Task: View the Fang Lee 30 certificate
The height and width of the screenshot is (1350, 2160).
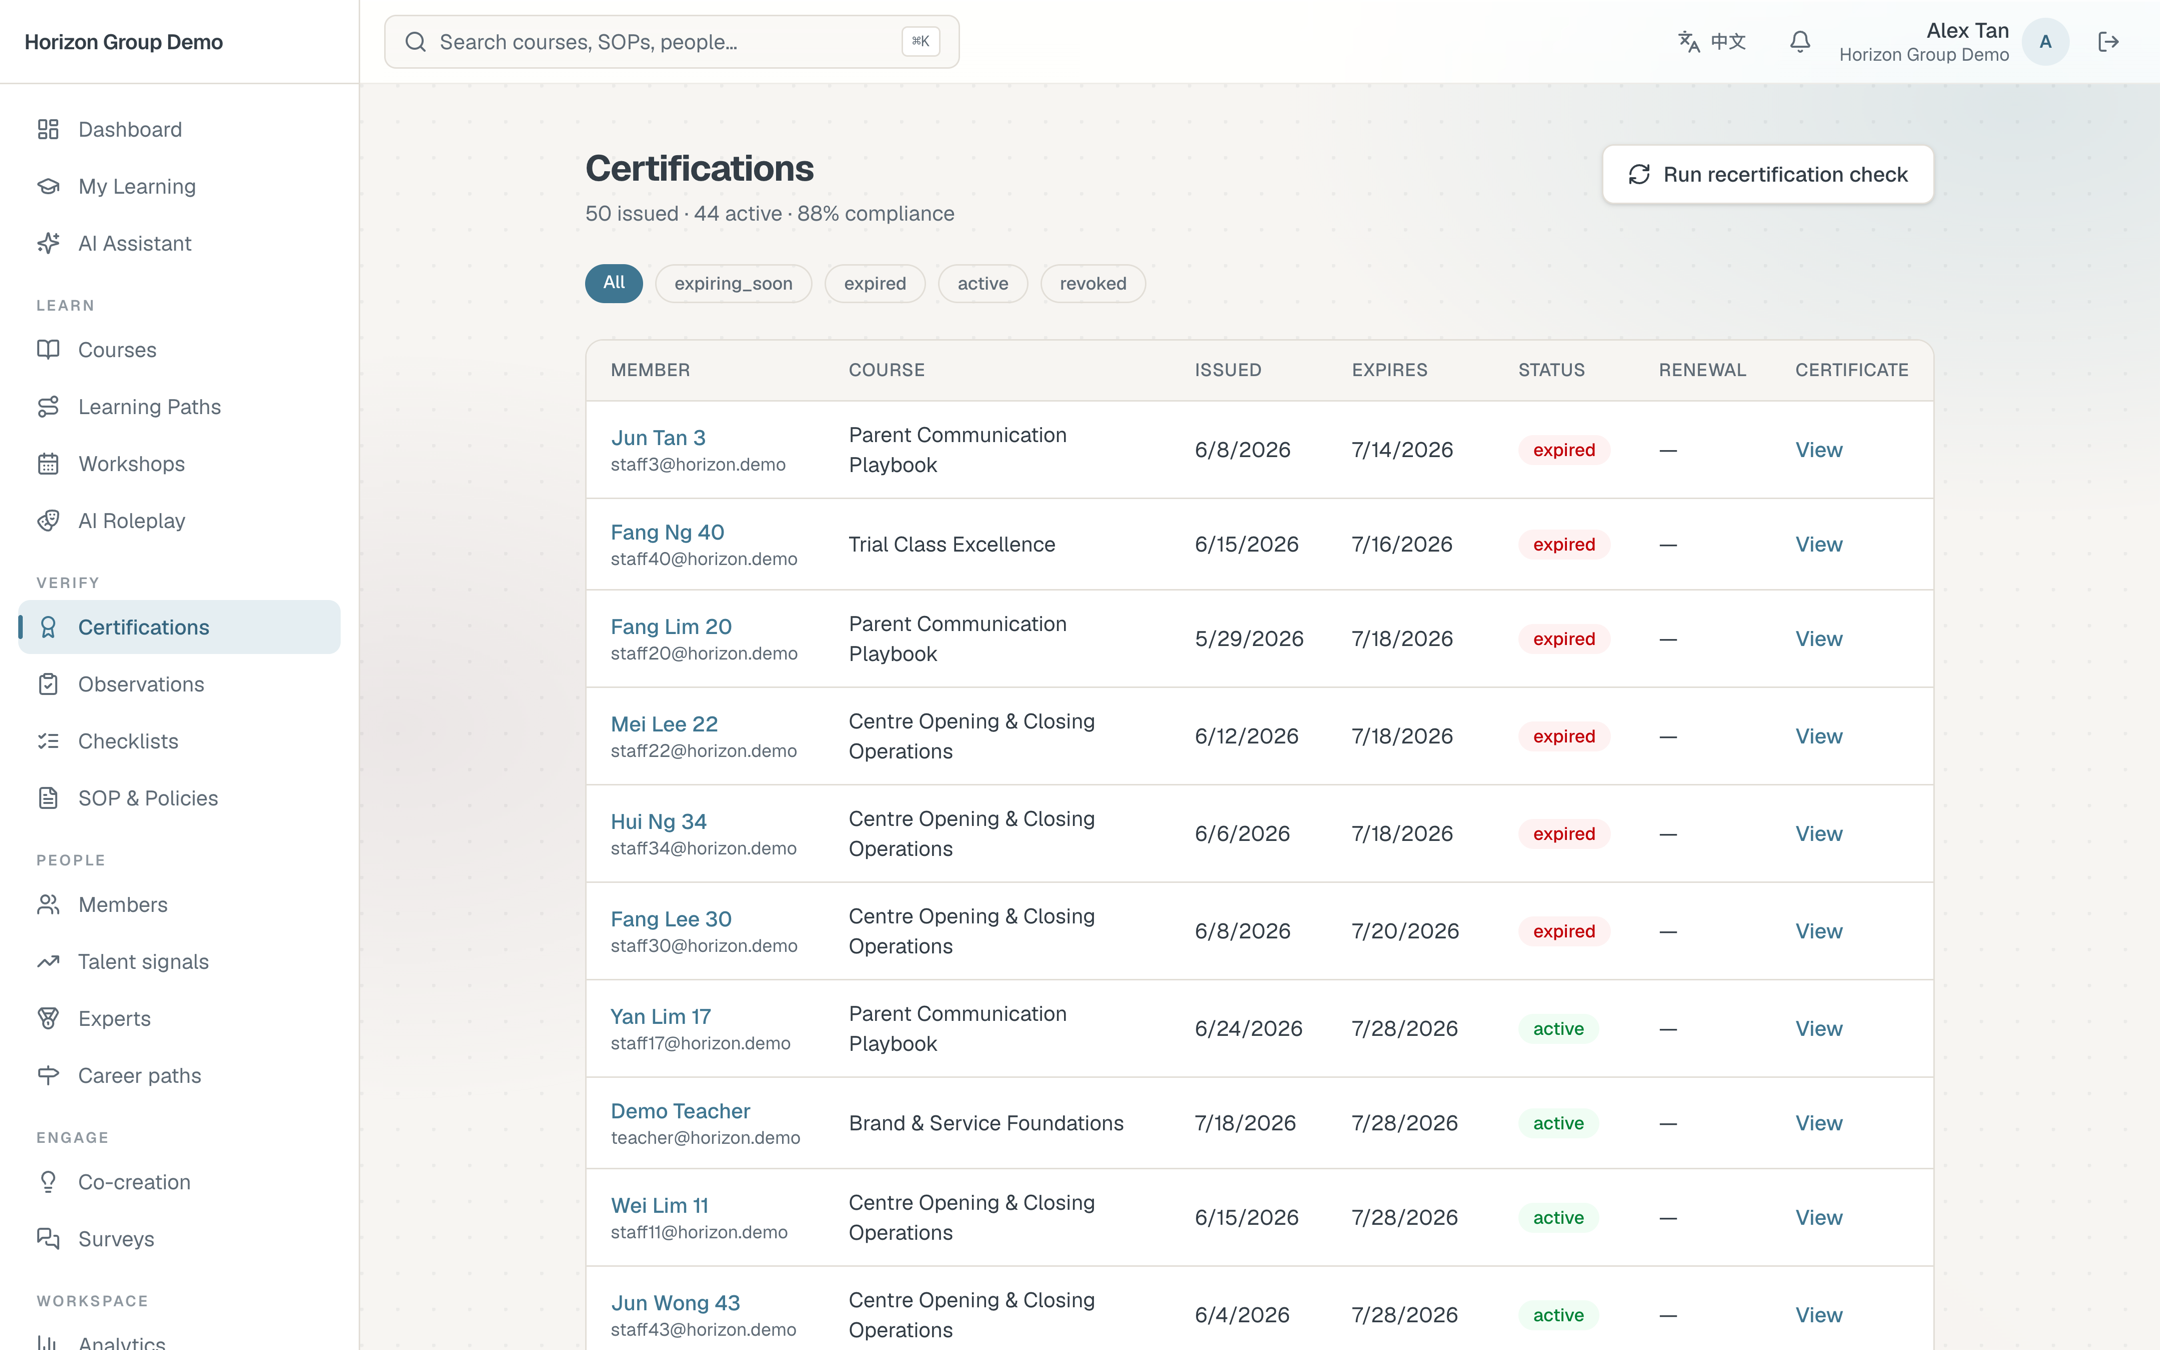Action: pyautogui.click(x=1818, y=931)
